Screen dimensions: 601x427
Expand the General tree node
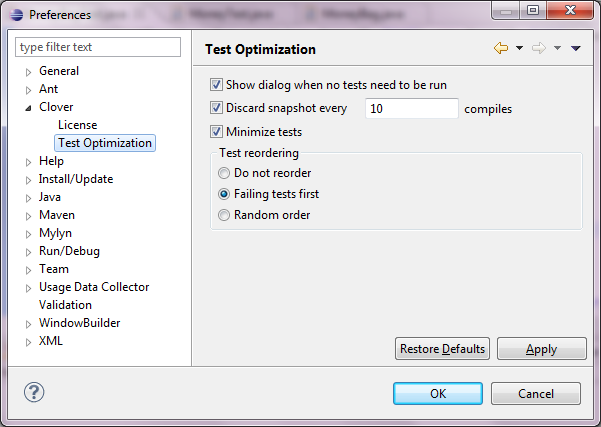(29, 71)
